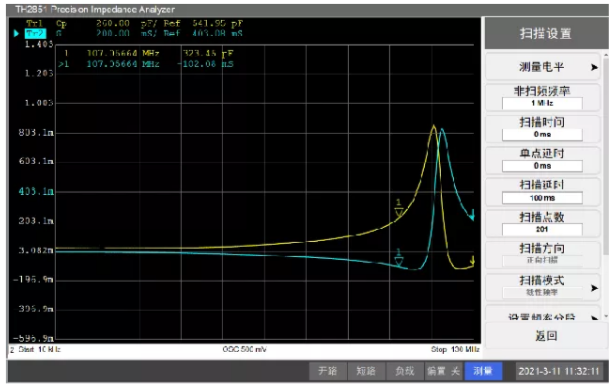Activate the blue 测量 measure button
Screen dimensions: 613x389
[483, 371]
